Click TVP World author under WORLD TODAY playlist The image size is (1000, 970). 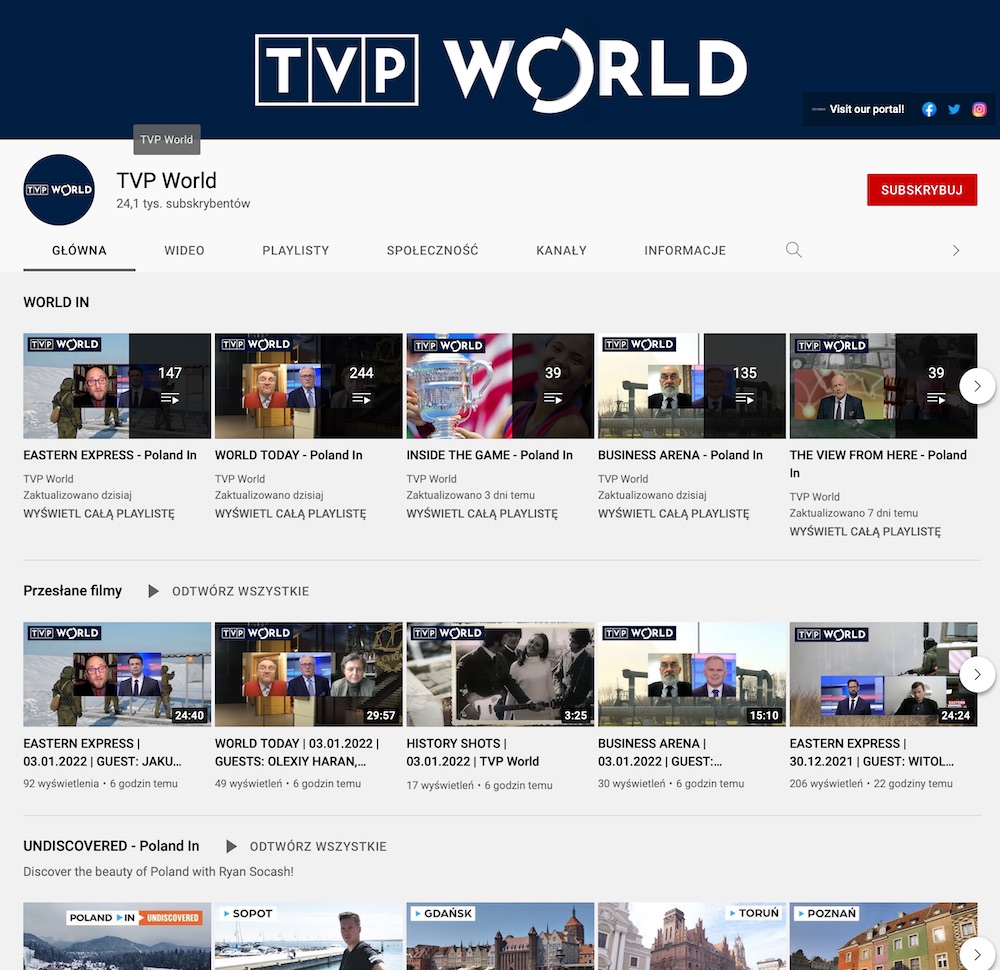240,479
